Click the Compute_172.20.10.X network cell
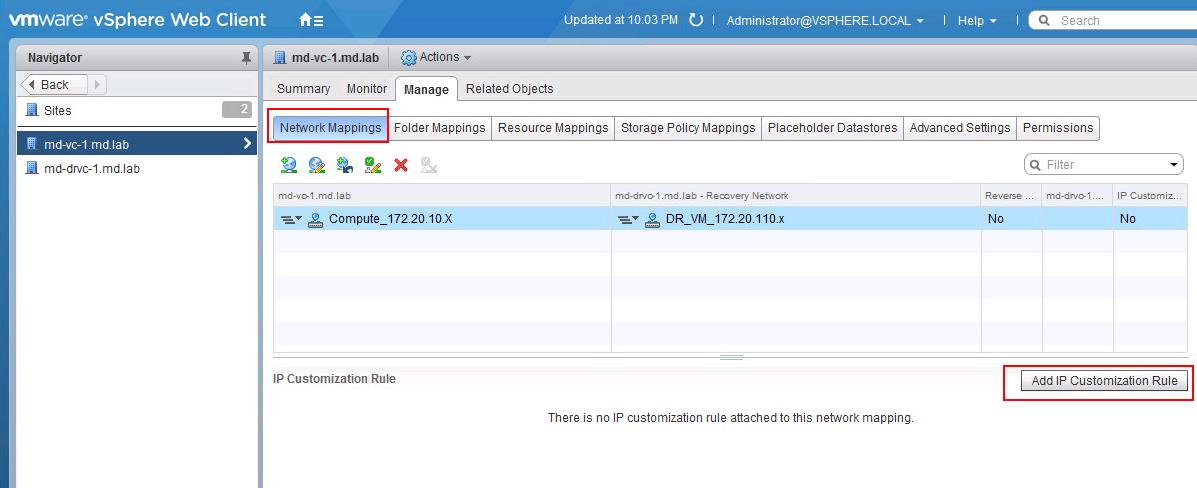The width and height of the screenshot is (1197, 488). pos(442,219)
